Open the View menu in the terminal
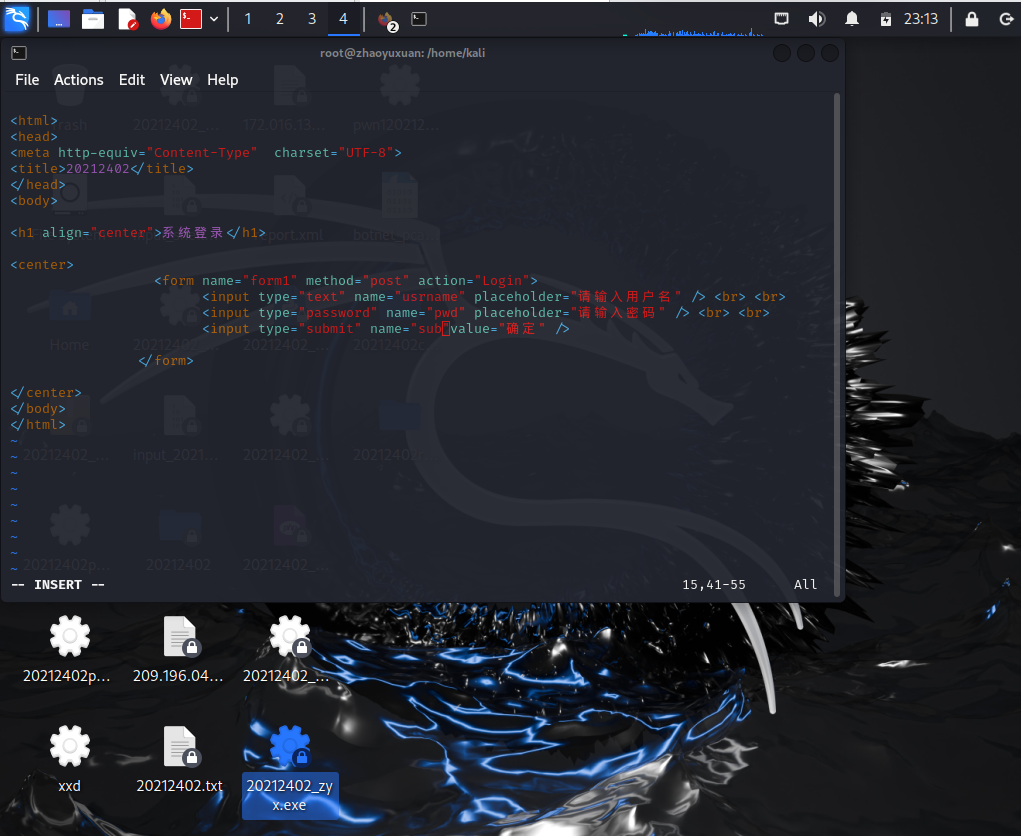The height and width of the screenshot is (836, 1021). (x=176, y=79)
